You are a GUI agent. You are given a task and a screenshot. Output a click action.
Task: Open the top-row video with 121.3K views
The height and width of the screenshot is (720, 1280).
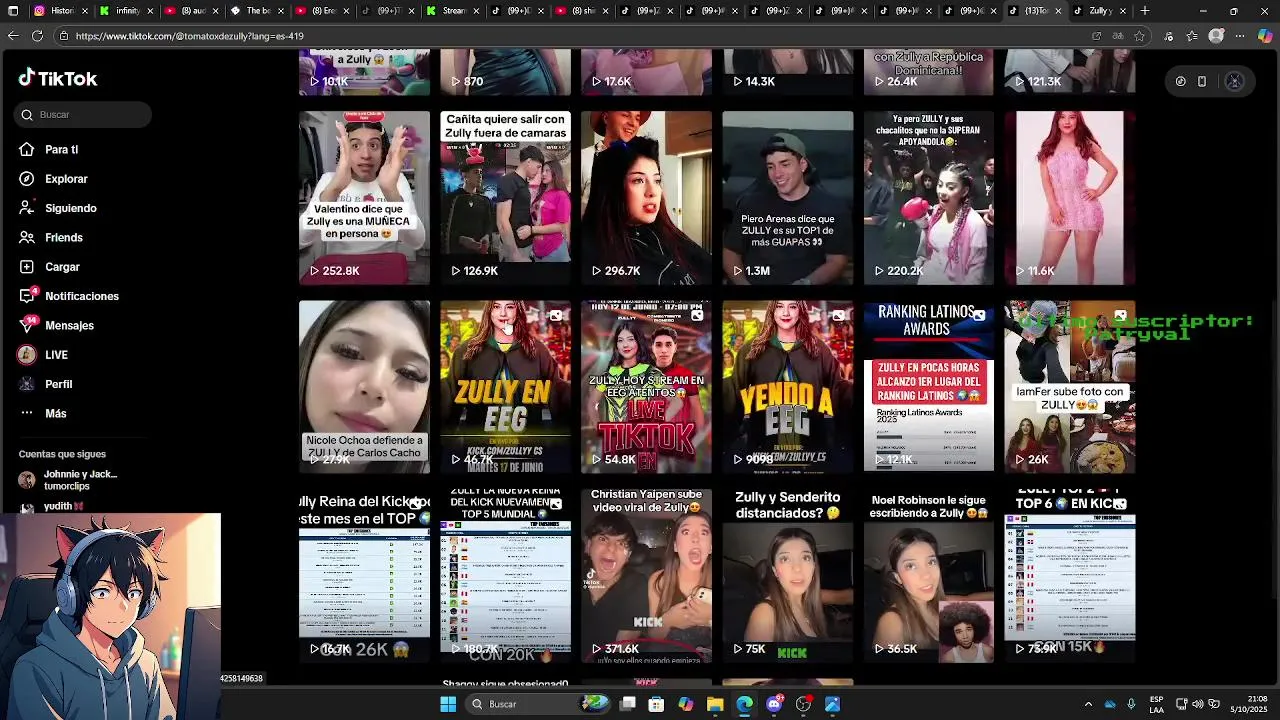pyautogui.click(x=1070, y=72)
